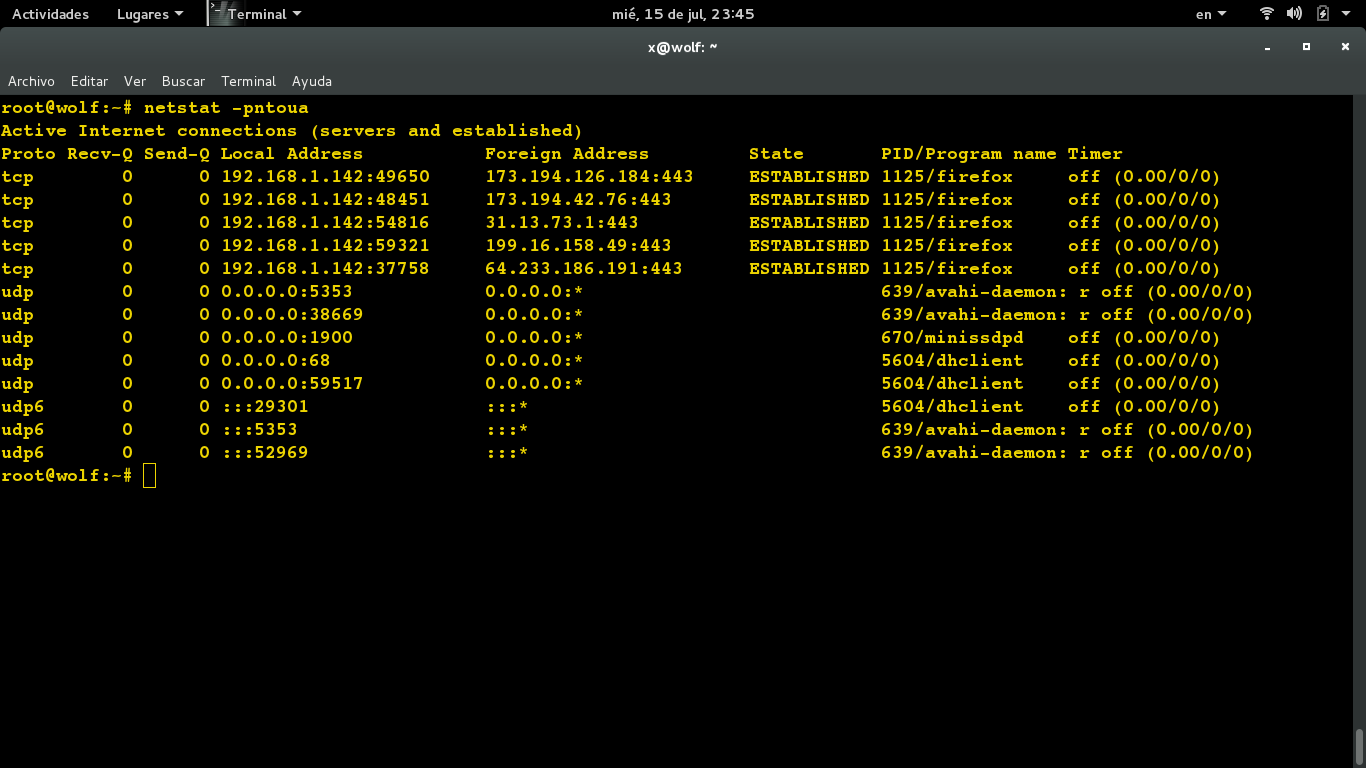Close the x@wolf terminal window
This screenshot has height=768, width=1366.
1344,47
